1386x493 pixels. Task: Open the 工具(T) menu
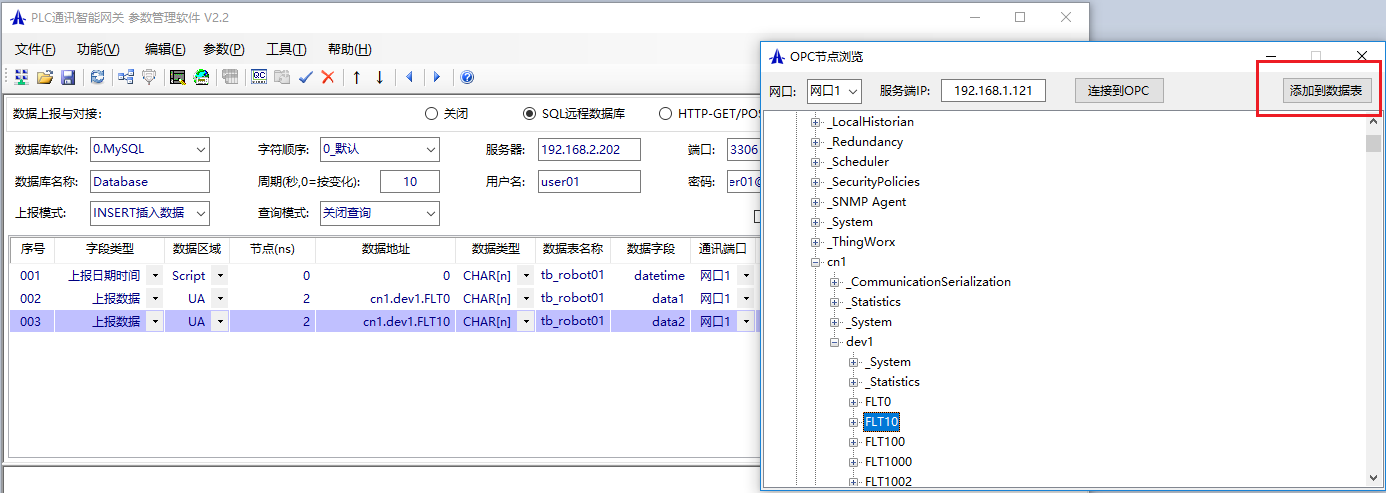point(286,50)
